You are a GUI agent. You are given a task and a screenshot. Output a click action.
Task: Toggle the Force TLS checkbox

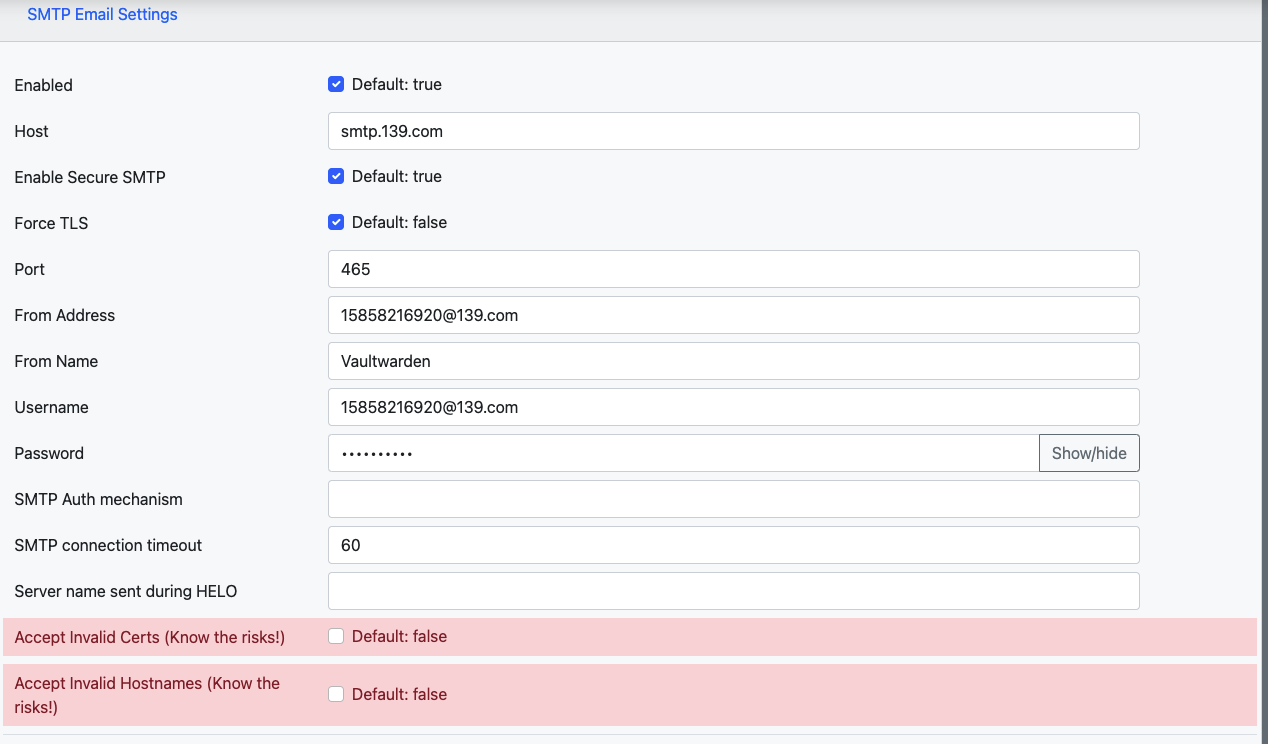coord(336,223)
